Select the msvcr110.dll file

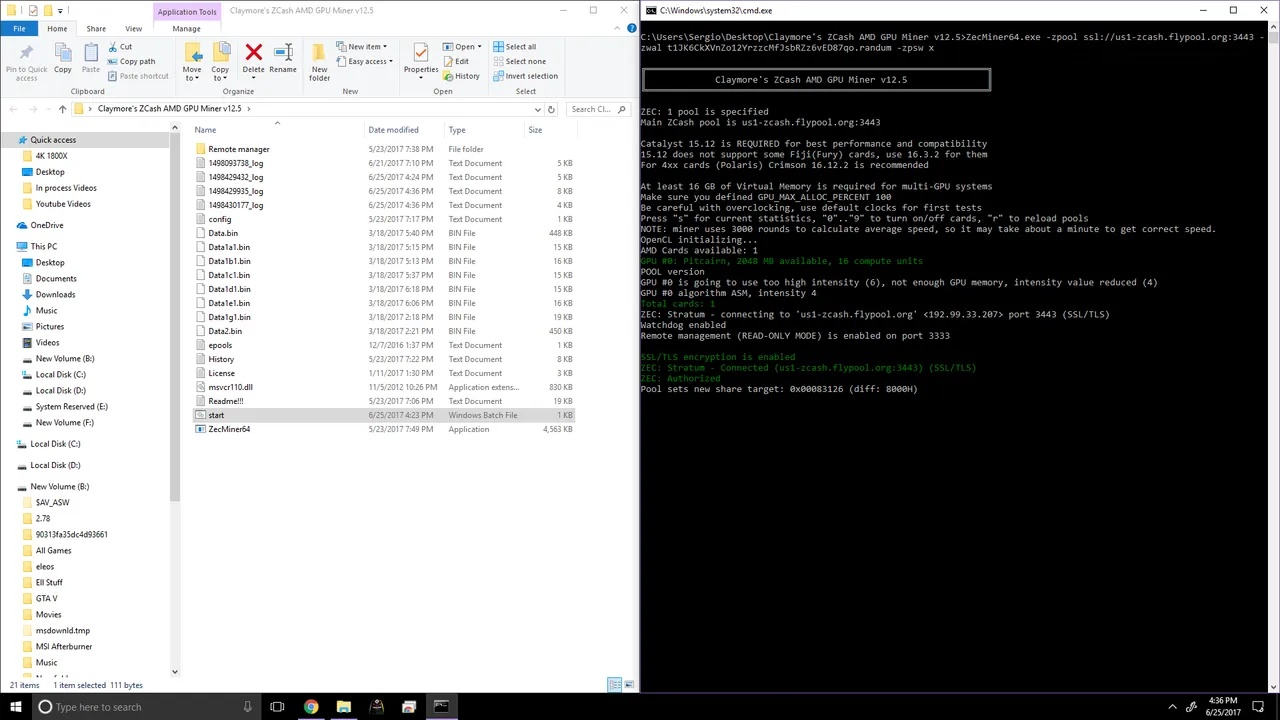230,387
